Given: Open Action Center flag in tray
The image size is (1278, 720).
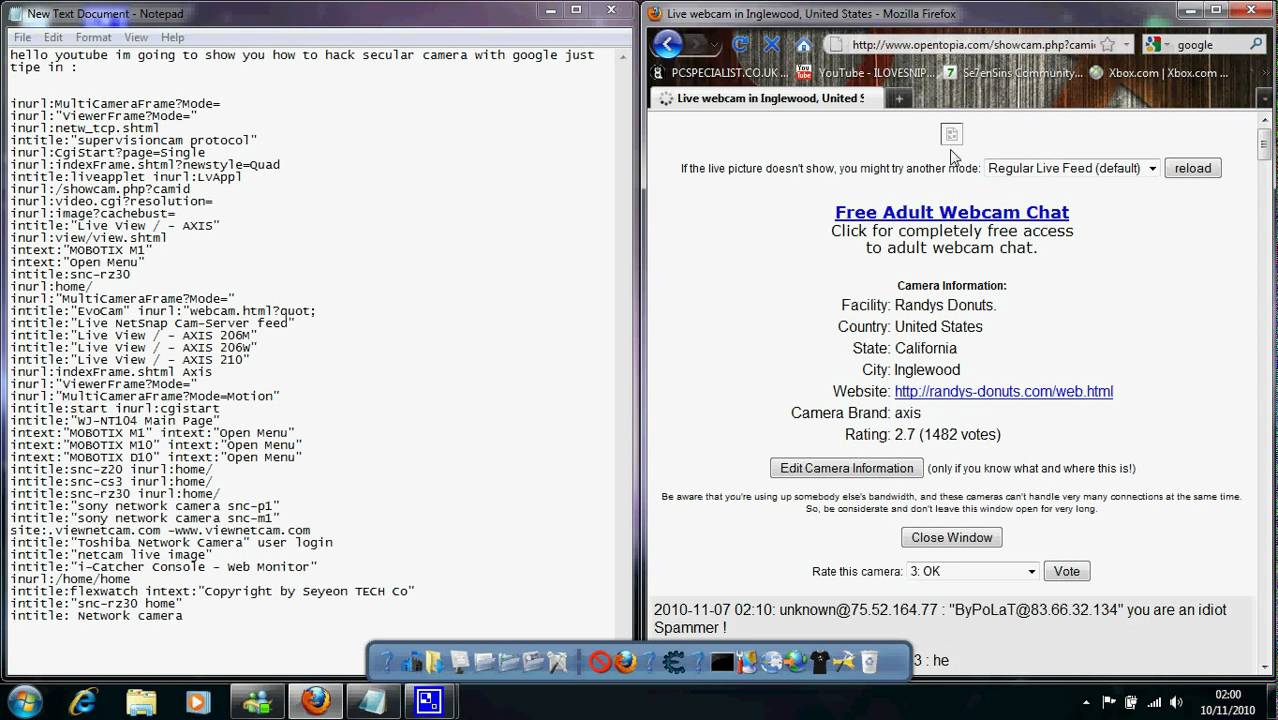Looking at the screenshot, I should click(x=1108, y=702).
